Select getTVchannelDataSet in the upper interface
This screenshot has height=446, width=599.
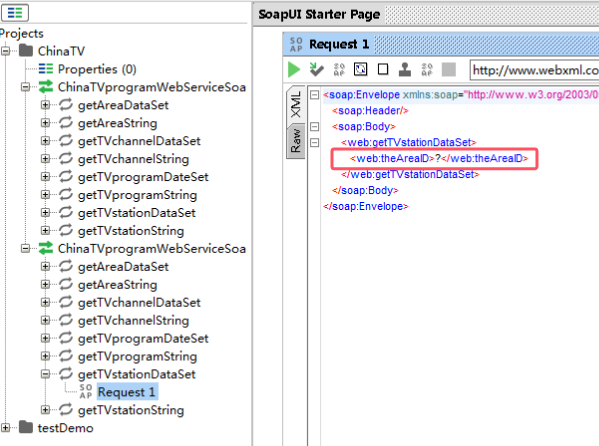click(139, 141)
